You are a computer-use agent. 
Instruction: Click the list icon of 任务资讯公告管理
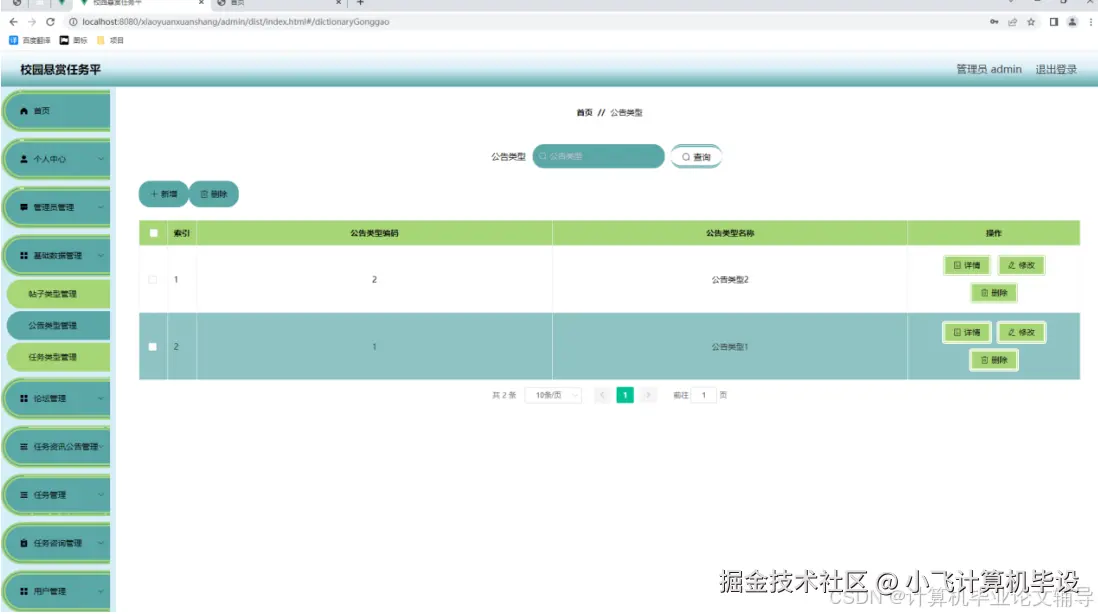pyautogui.click(x=24, y=447)
